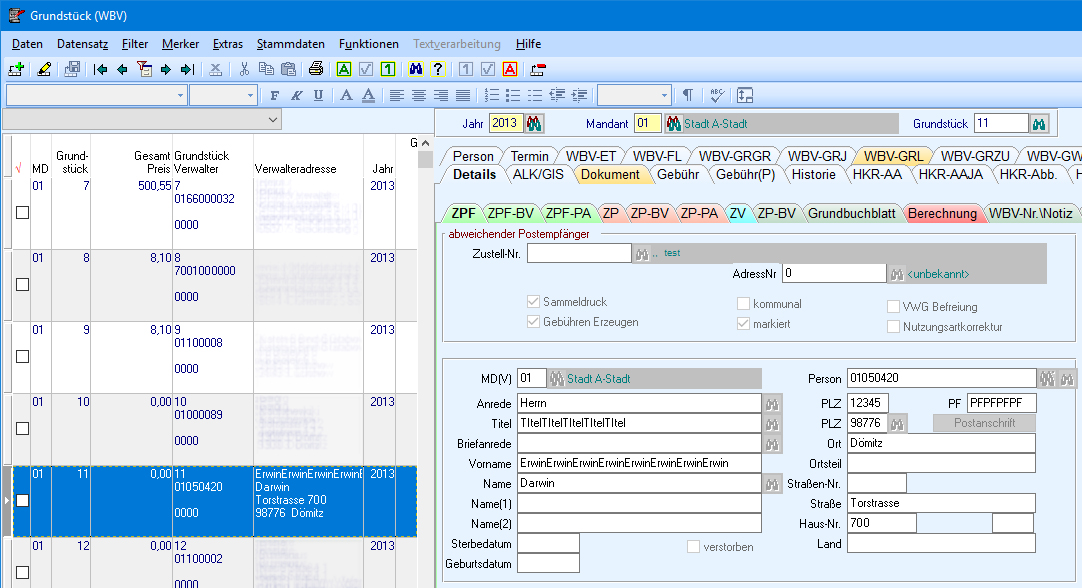Open search with the toolbar binoculars icon
This screenshot has width=1082, height=588.
pos(415,69)
